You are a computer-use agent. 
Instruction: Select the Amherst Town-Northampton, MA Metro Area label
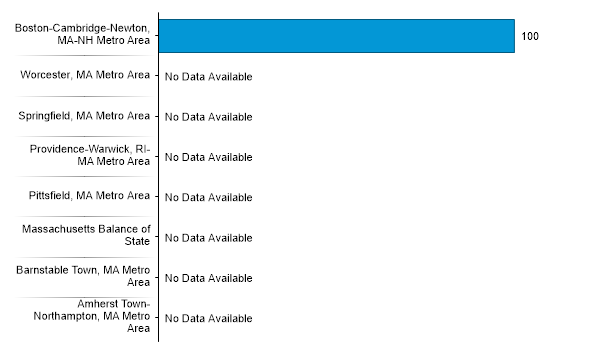92,316
